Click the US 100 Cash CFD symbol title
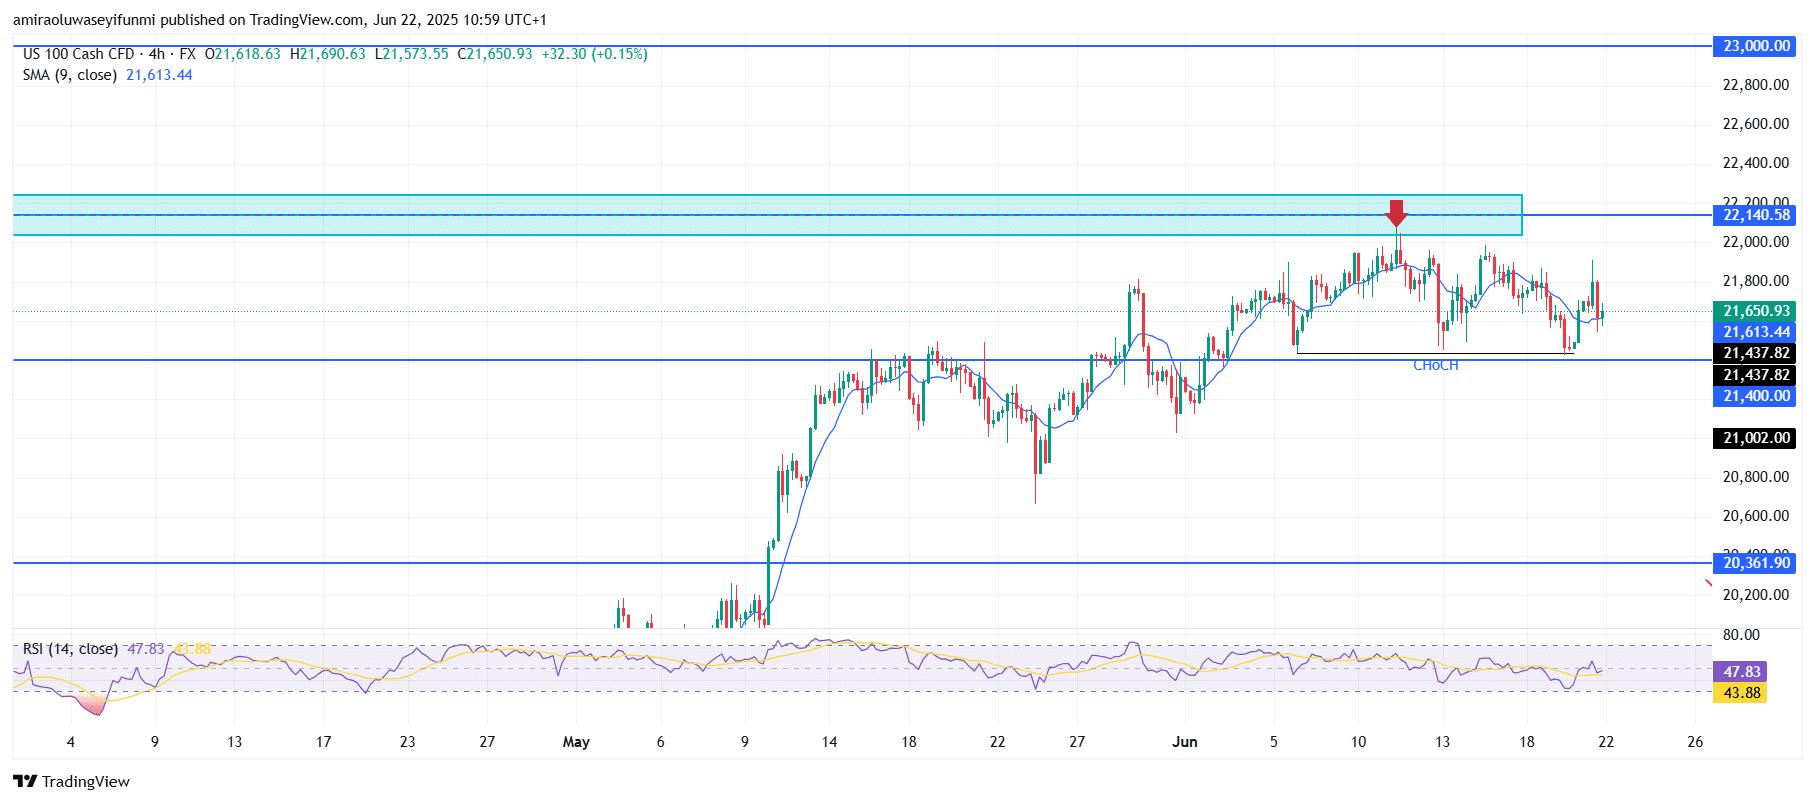 tap(78, 54)
